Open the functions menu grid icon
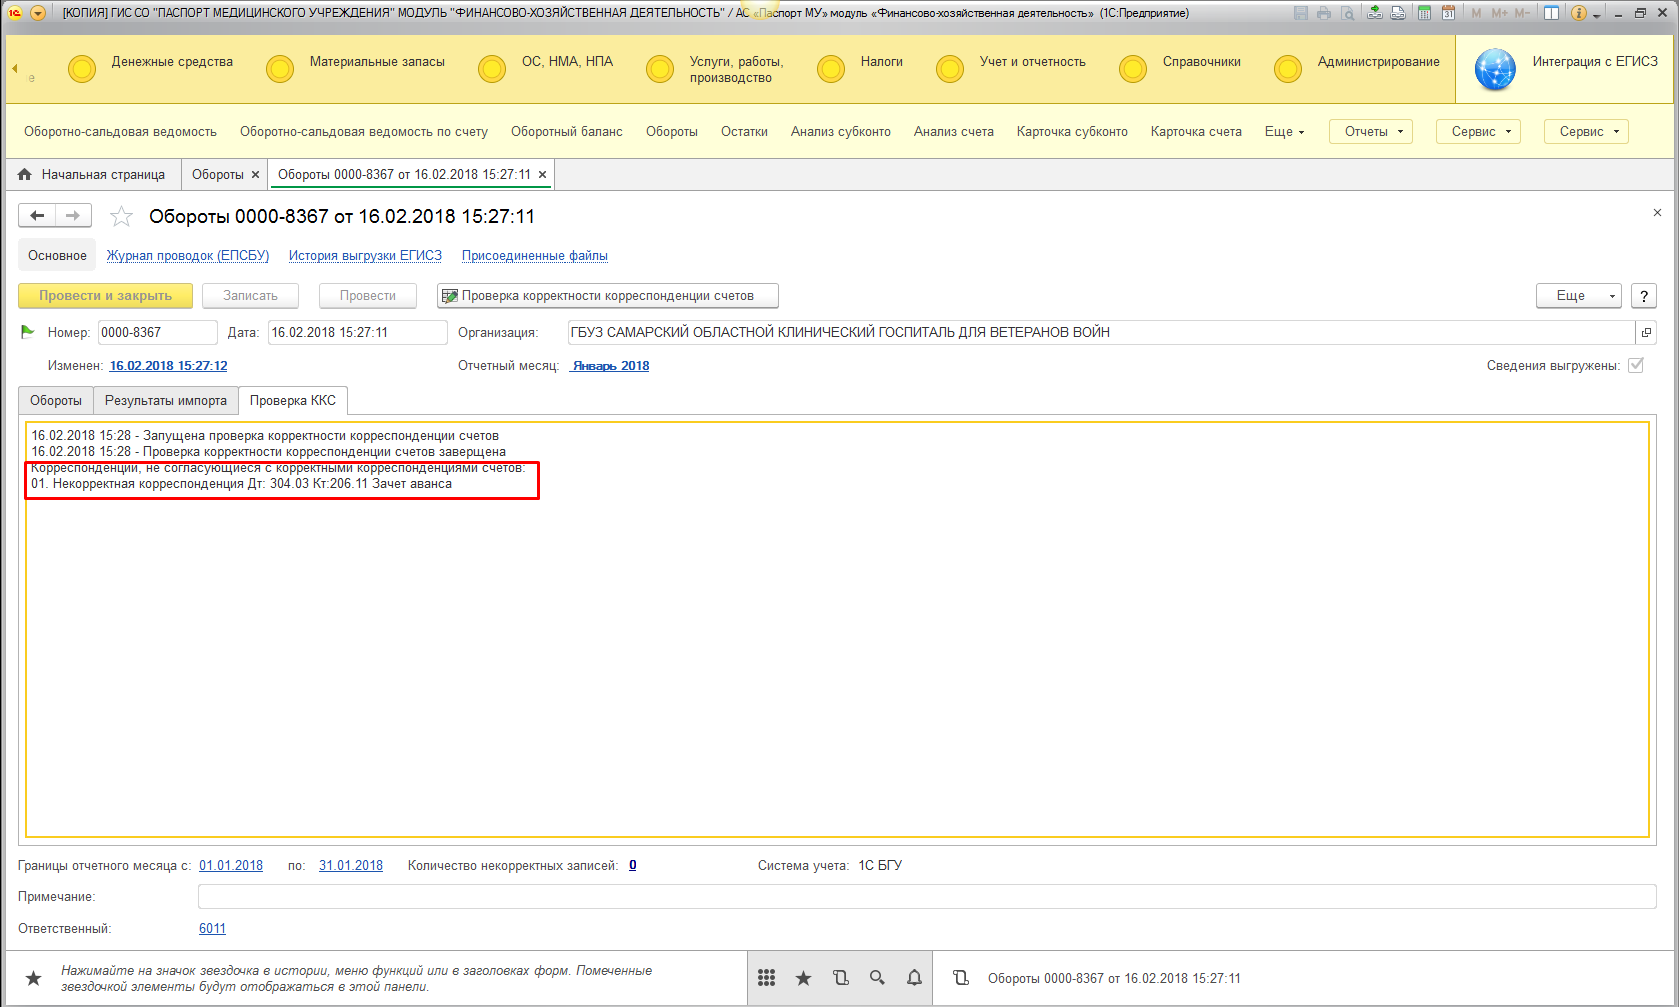 [766, 978]
